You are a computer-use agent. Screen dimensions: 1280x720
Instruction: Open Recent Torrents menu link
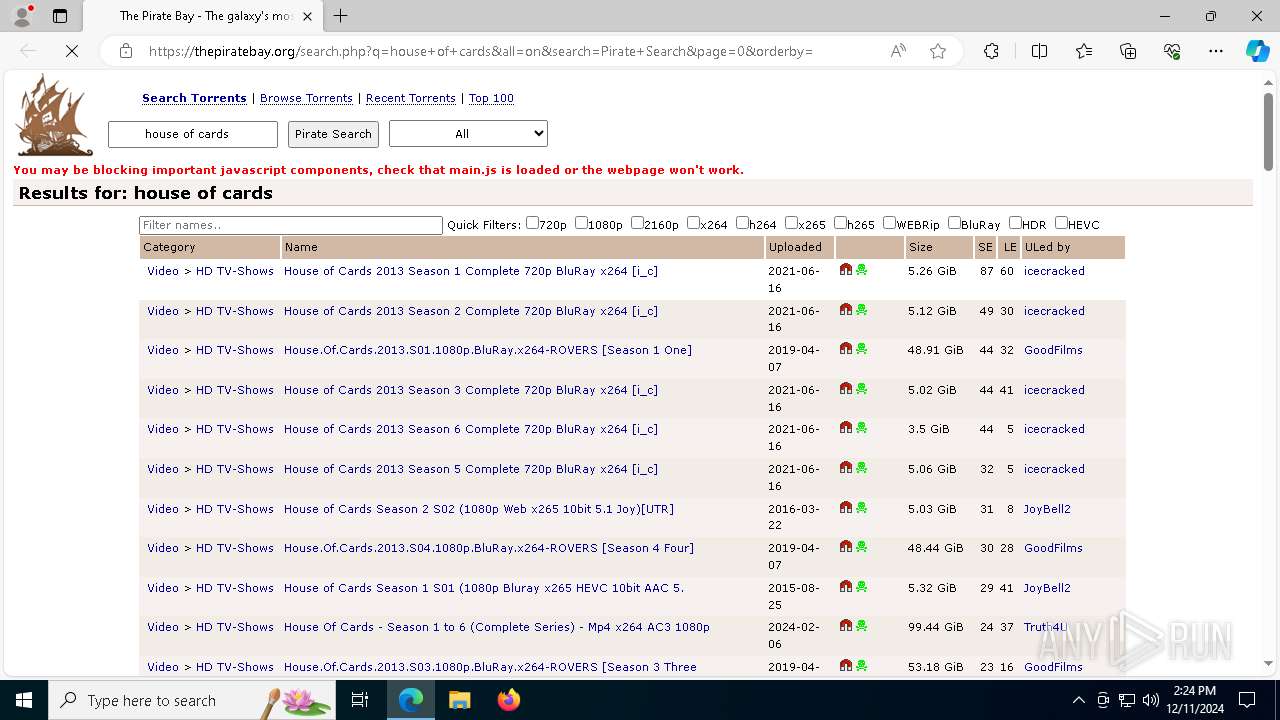(411, 98)
